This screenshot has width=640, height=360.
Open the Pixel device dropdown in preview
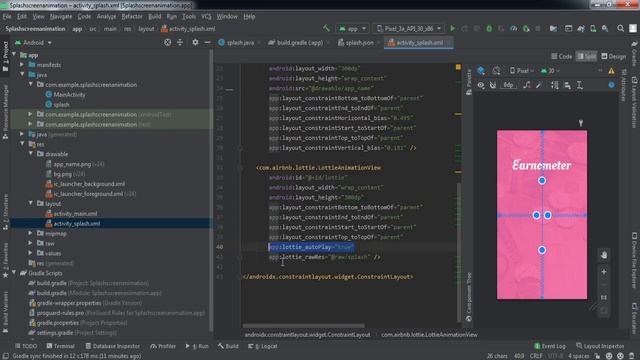click(x=522, y=71)
